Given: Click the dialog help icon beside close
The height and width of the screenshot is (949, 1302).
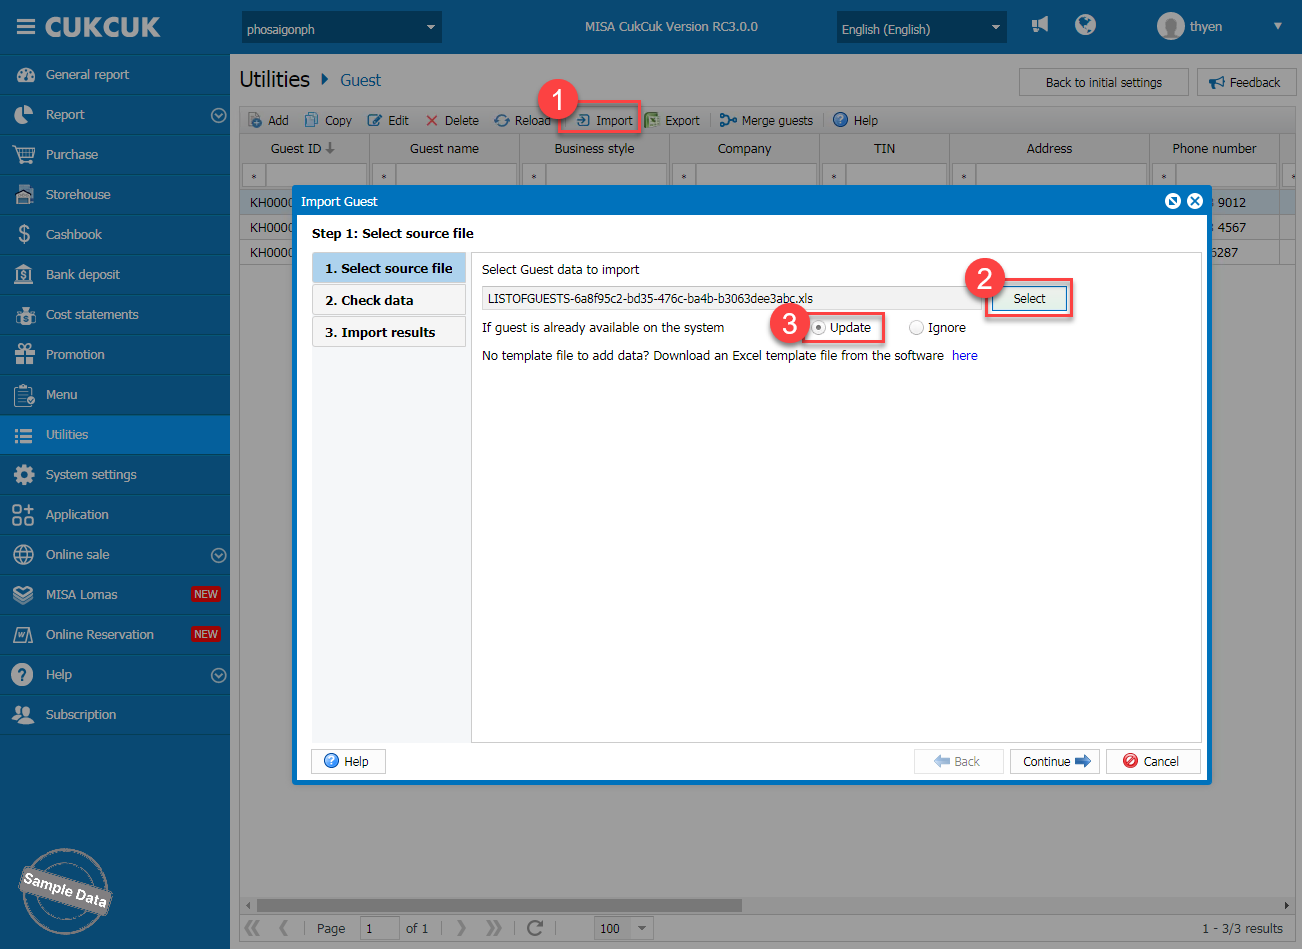Looking at the screenshot, I should tap(1173, 201).
